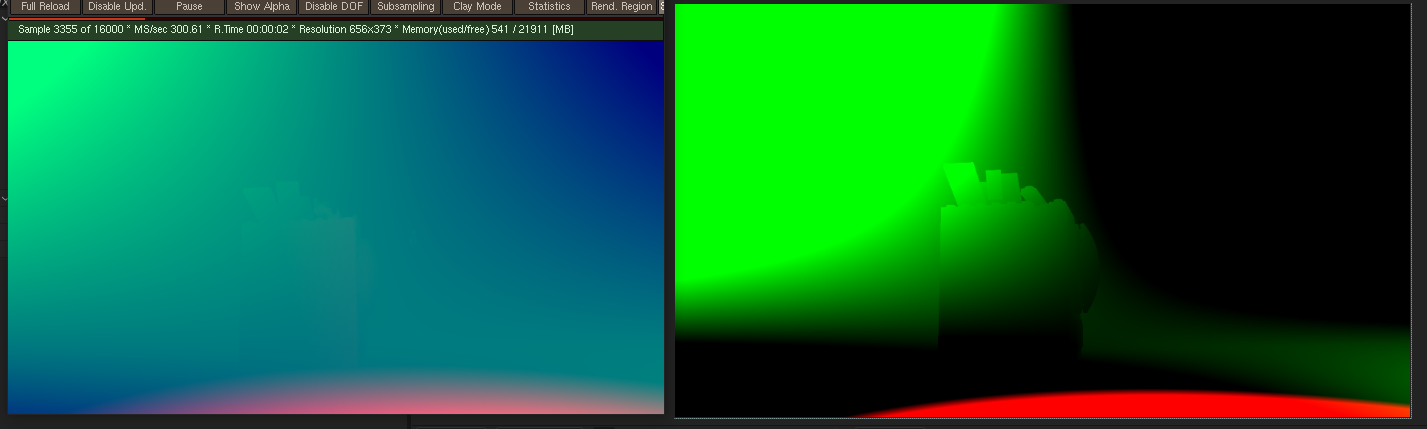Activate Rend. Region button
1427x429 pixels.
point(621,7)
